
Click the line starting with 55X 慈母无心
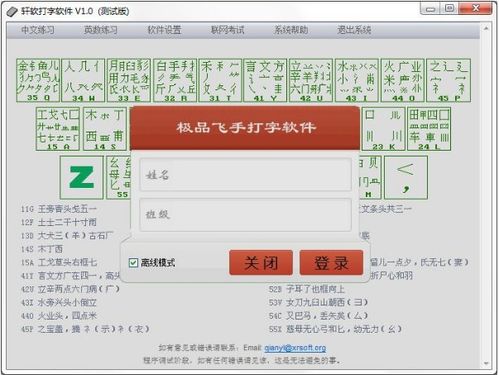coord(335,329)
